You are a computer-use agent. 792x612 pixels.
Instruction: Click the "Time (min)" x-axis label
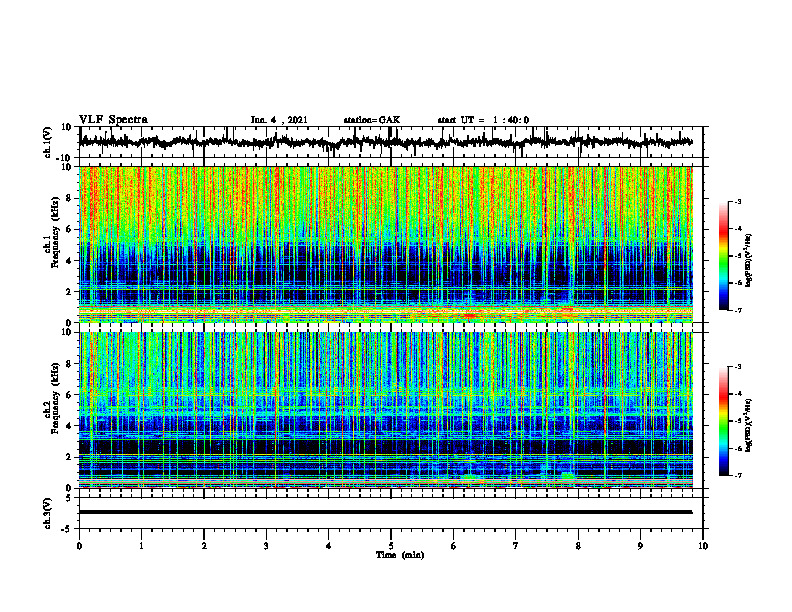[x=400, y=555]
